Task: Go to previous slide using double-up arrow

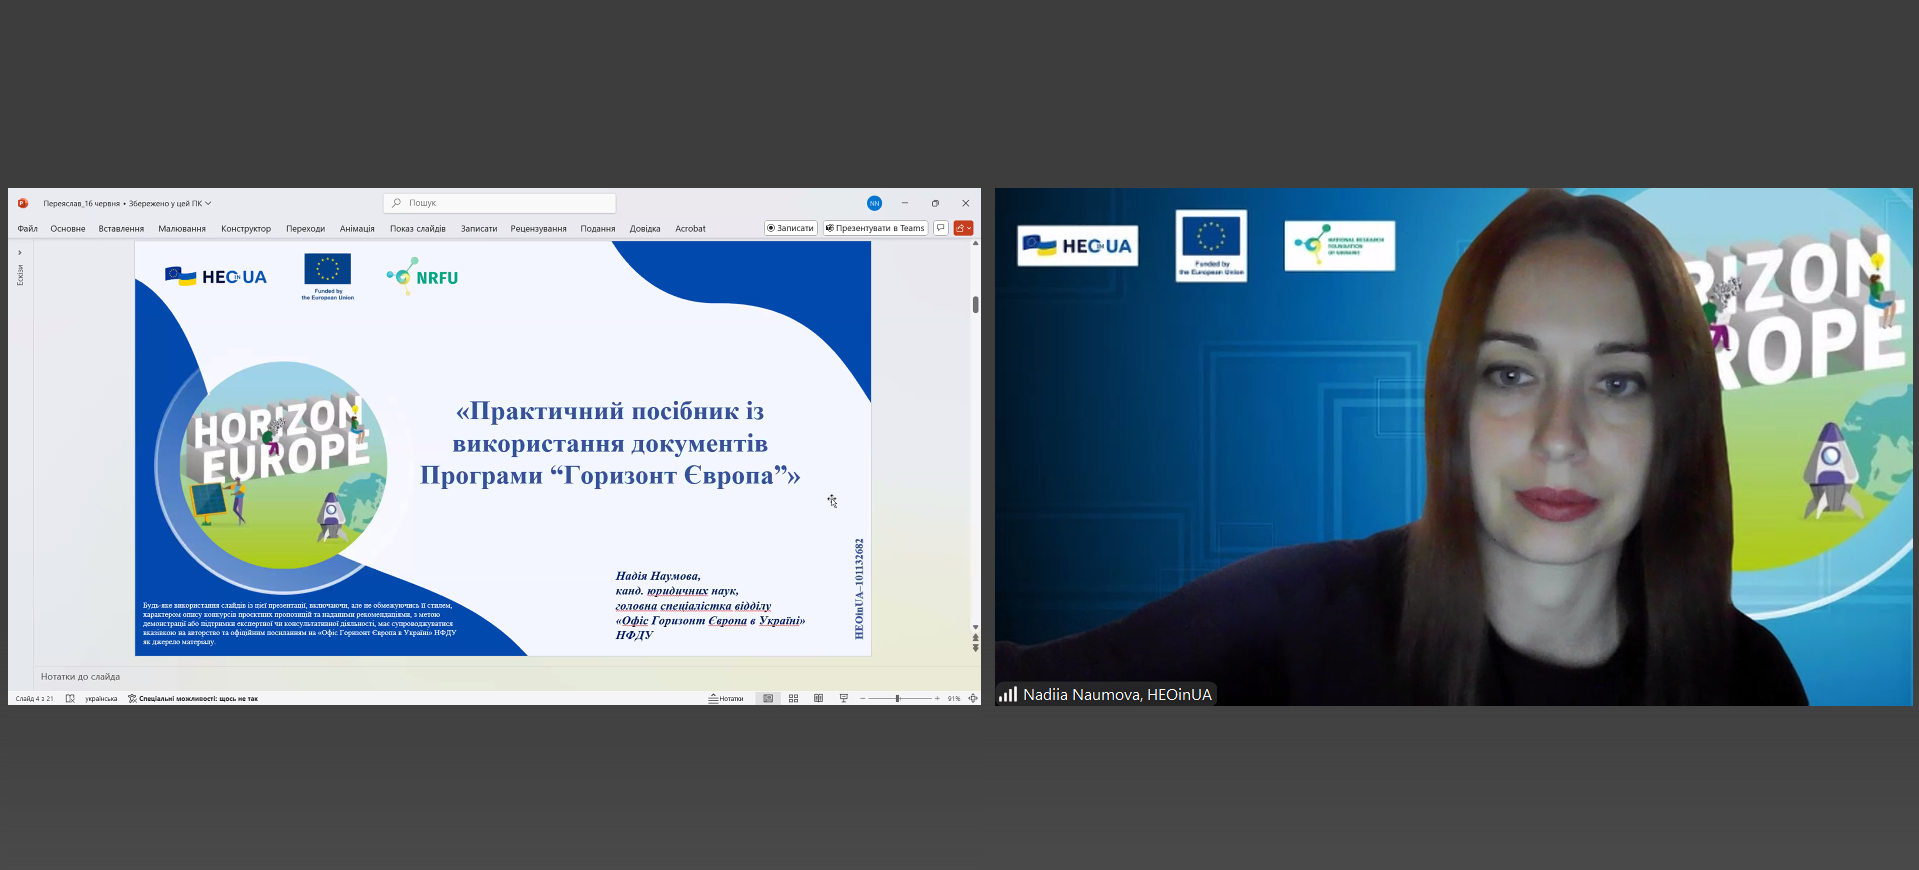Action: point(975,637)
